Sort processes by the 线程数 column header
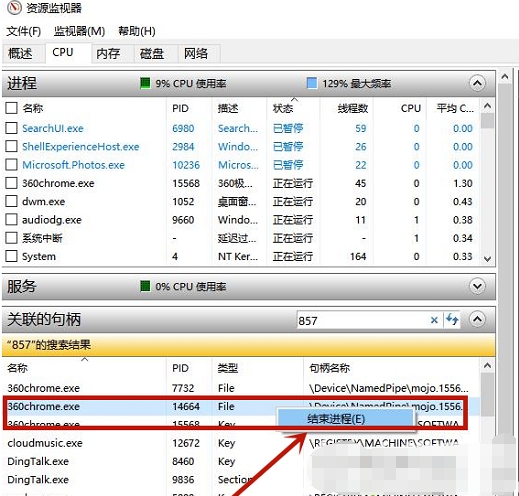Image resolution: width=519 pixels, height=496 pixels. [x=352, y=108]
